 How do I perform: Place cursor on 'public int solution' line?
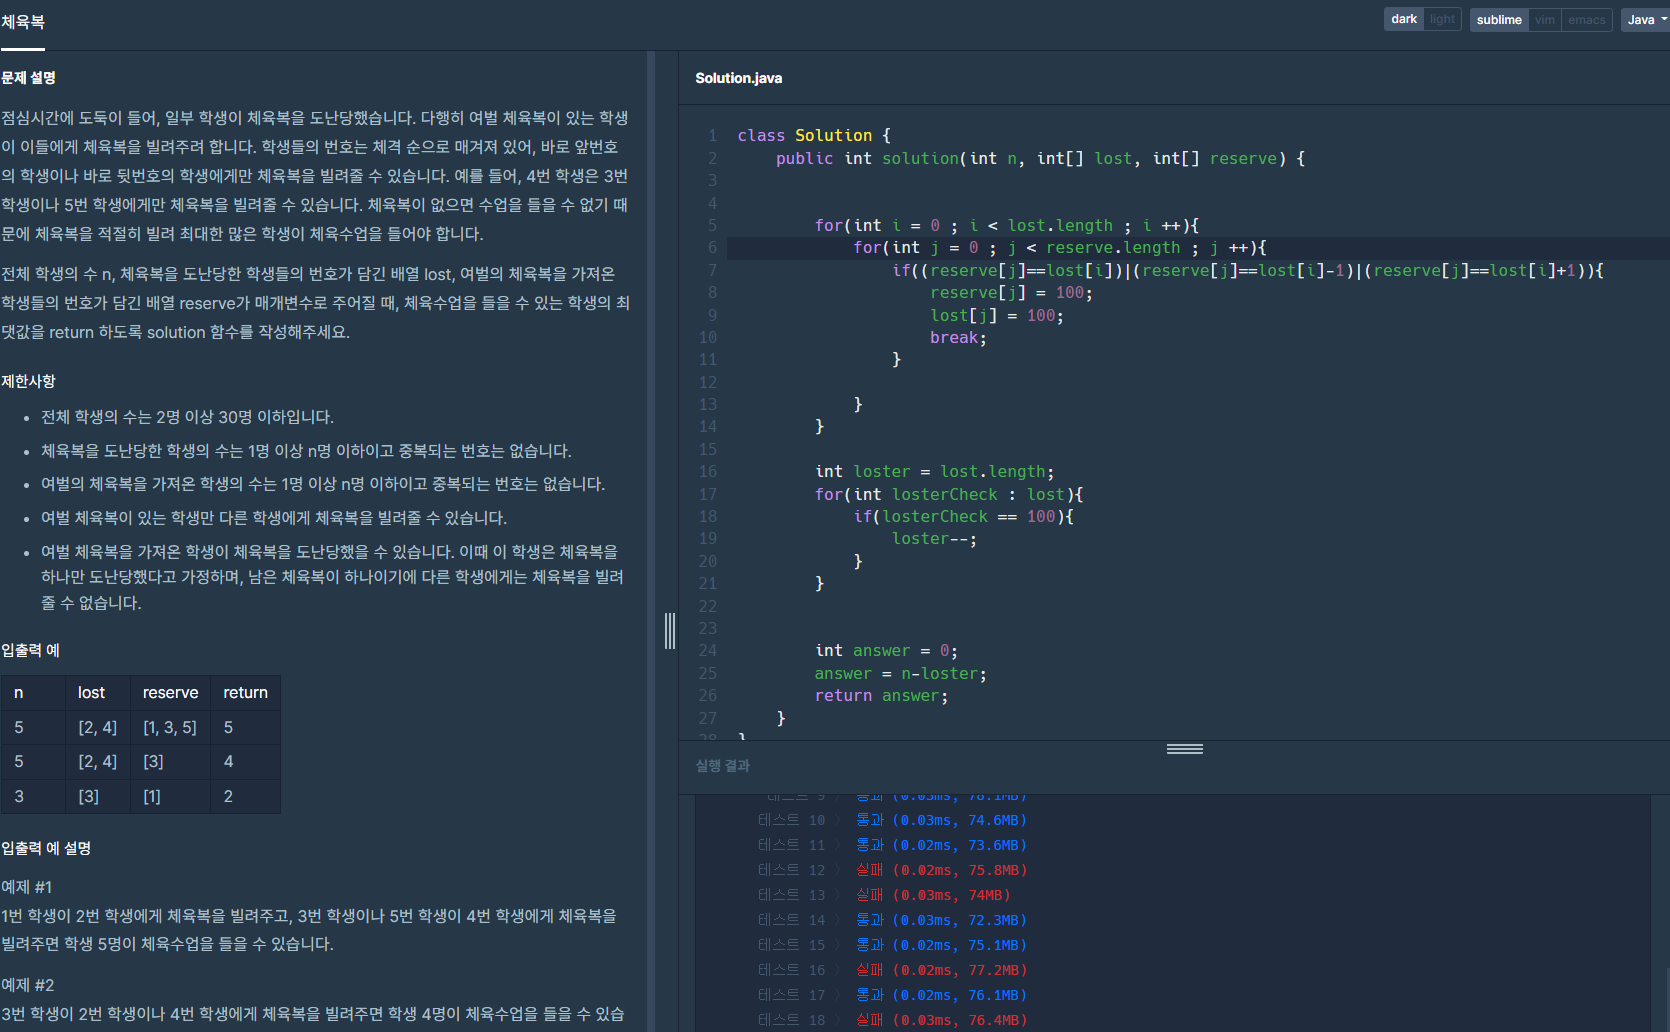point(1040,159)
